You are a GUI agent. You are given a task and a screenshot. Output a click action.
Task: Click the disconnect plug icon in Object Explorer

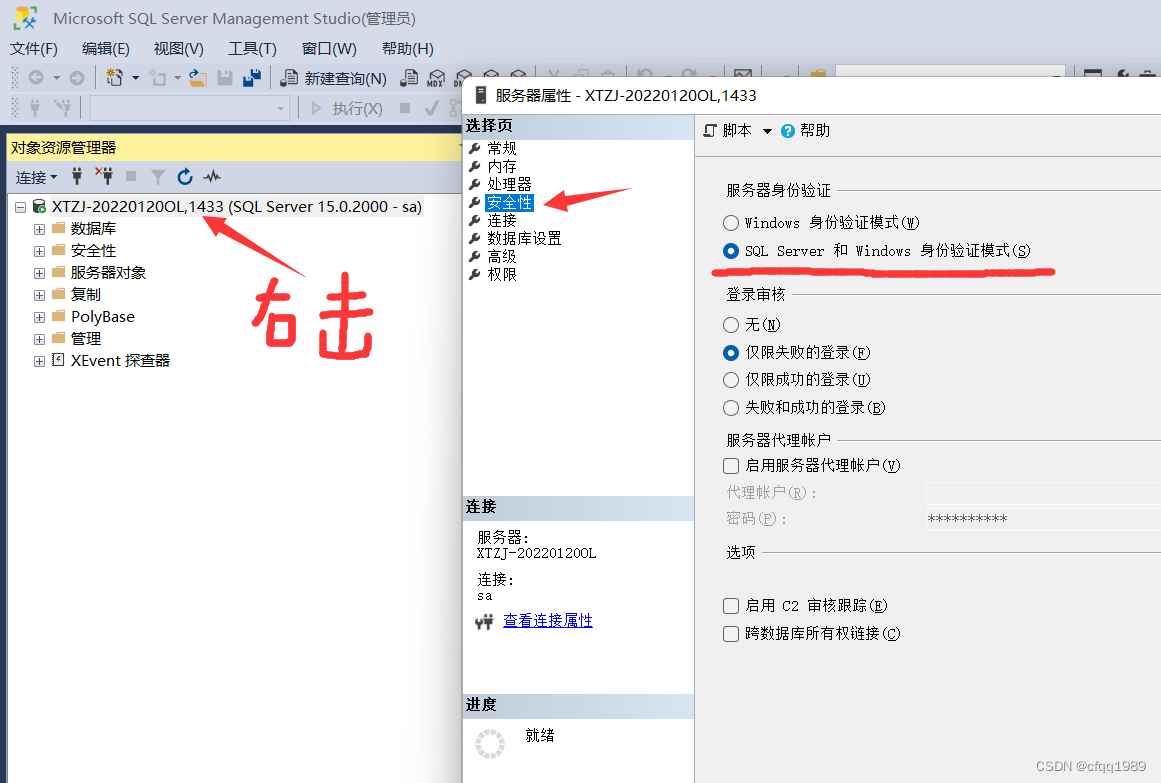[x=104, y=176]
